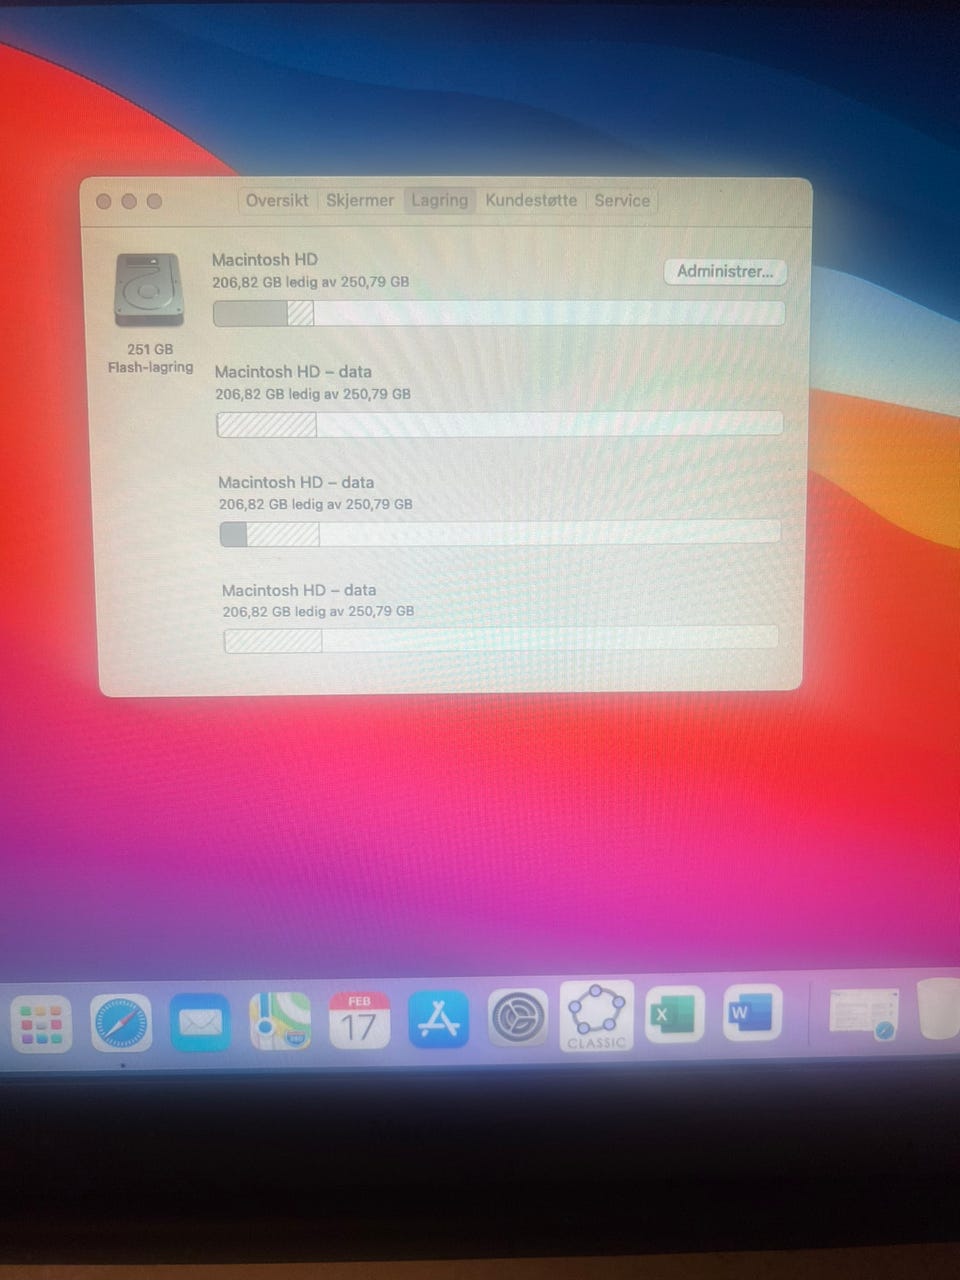The image size is (960, 1280).
Task: Open Calendar showing Feb 17
Action: coord(359,1020)
